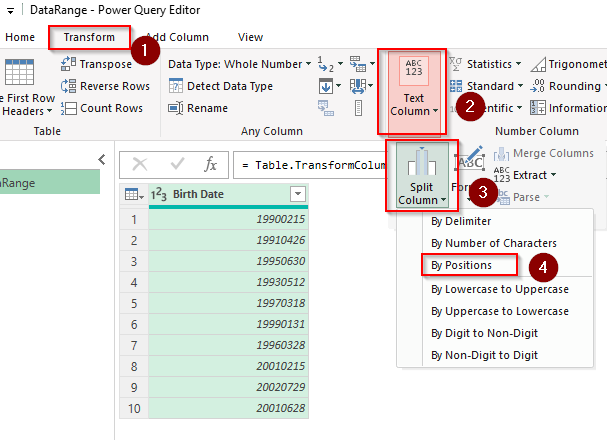Open Split Column dropdown
The width and height of the screenshot is (607, 440).
[x=422, y=175]
